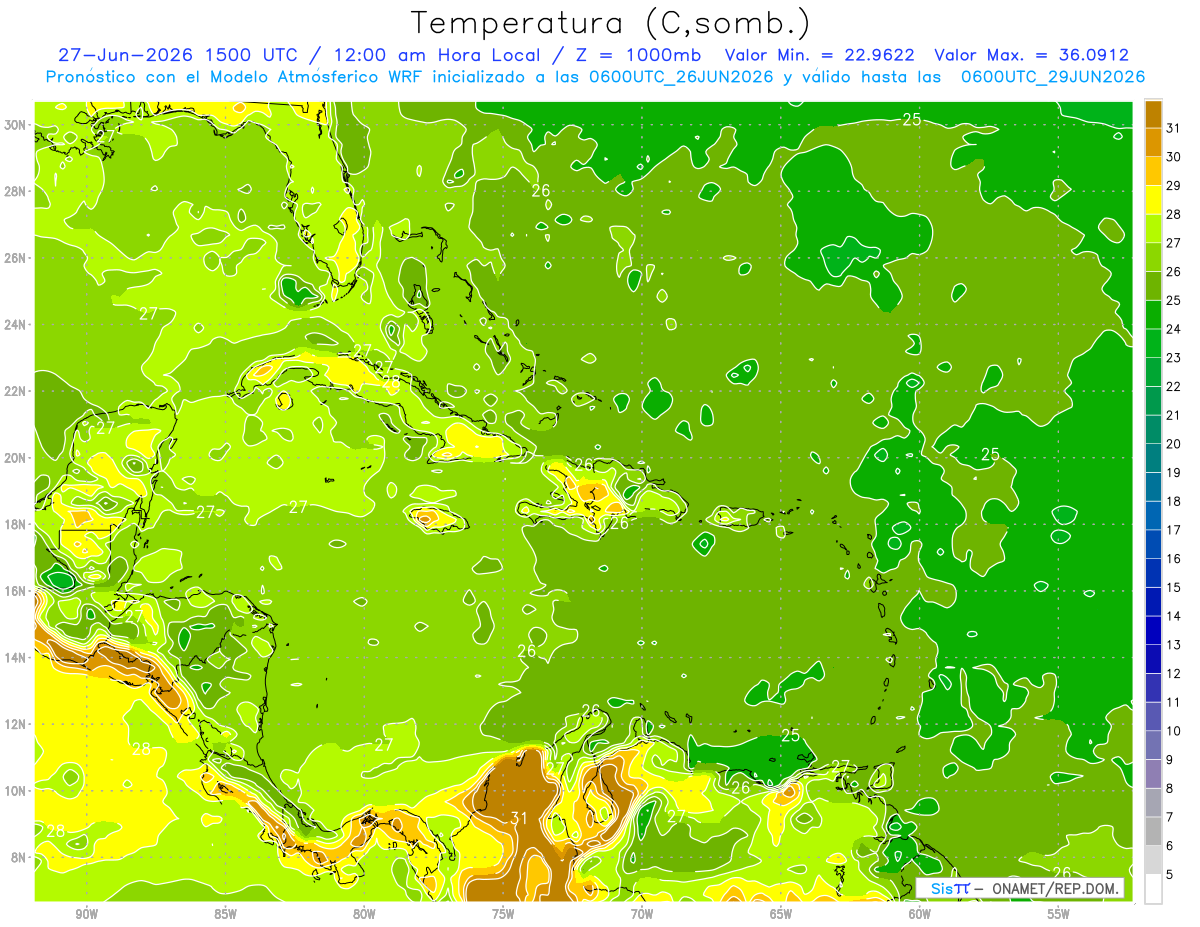Click the 65W longitude axis label

pos(781,914)
